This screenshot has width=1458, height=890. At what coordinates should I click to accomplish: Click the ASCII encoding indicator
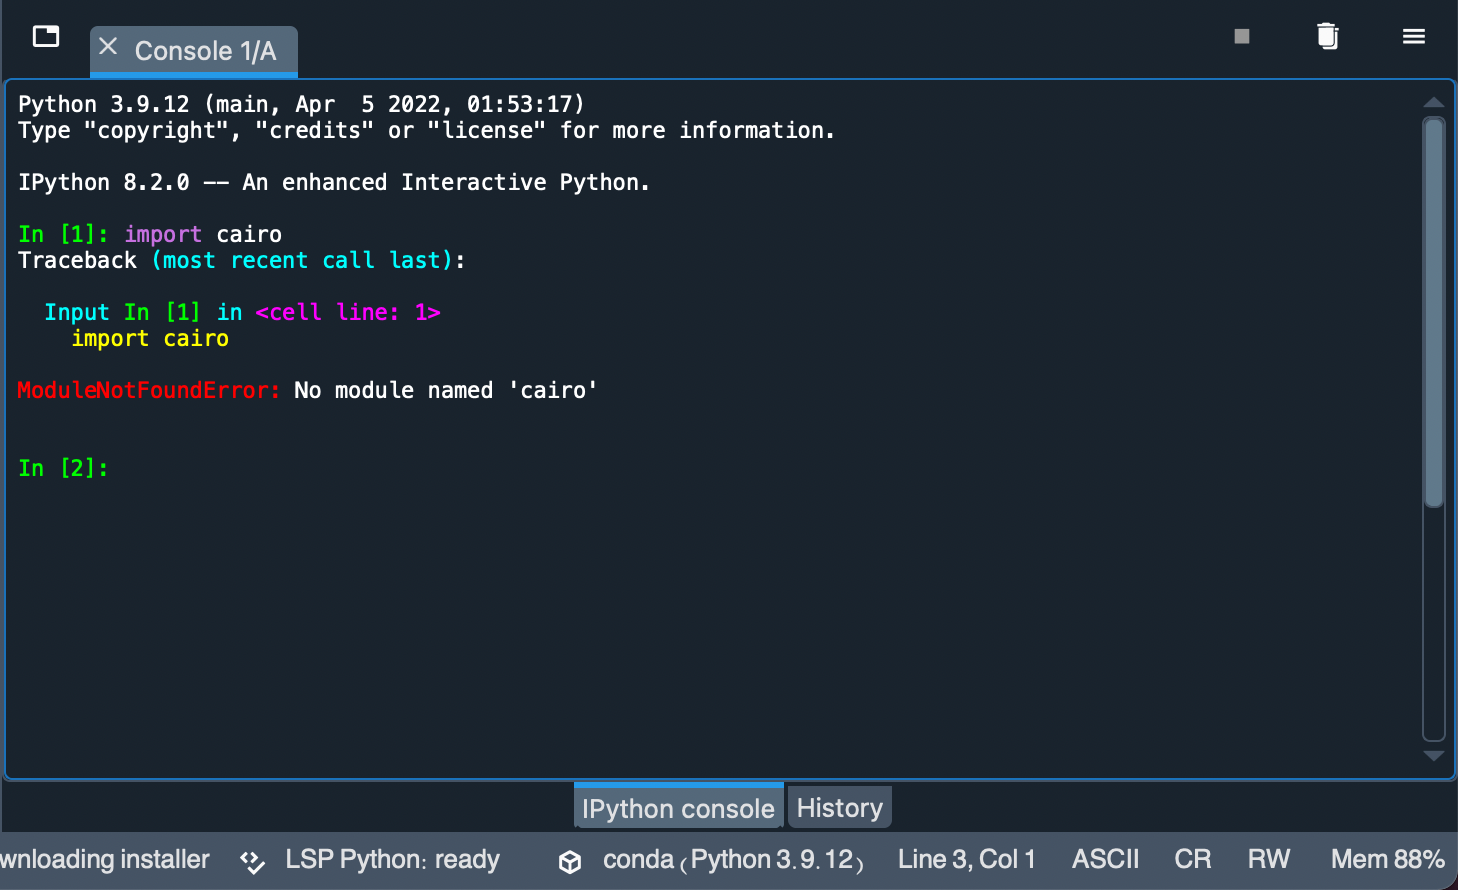point(1105,859)
